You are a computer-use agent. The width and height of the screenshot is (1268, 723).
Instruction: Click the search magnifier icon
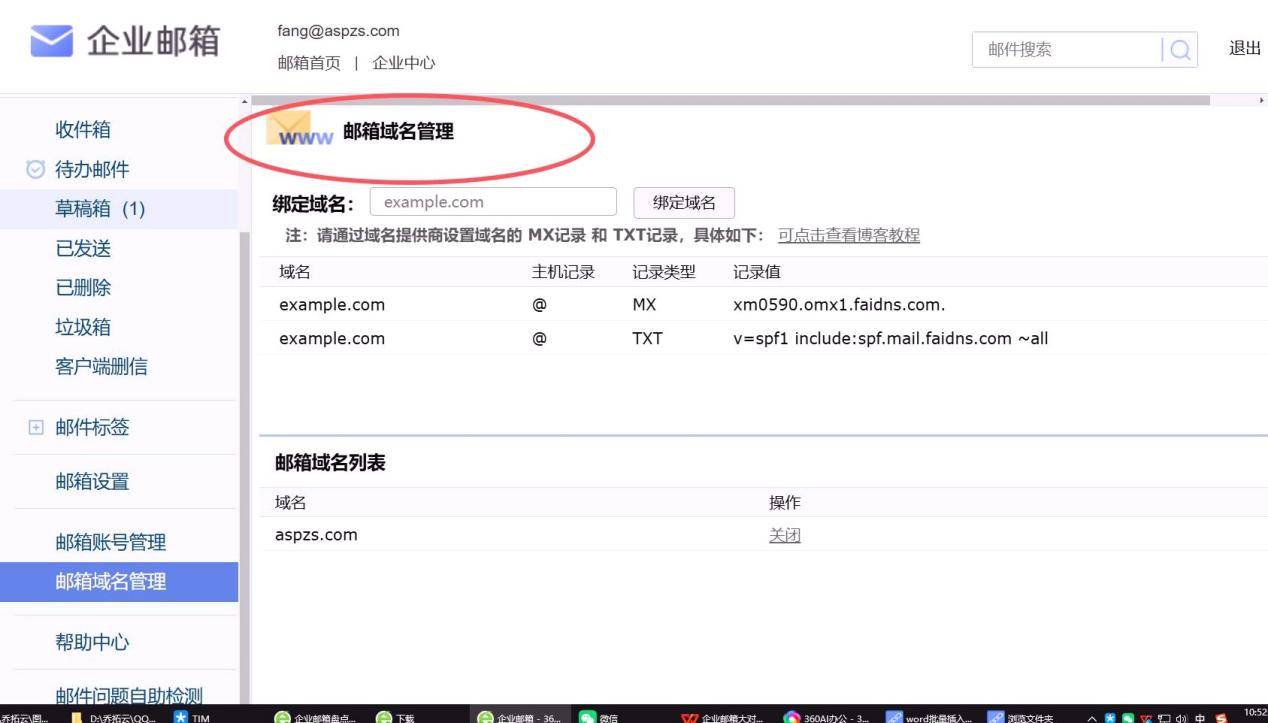[1180, 50]
